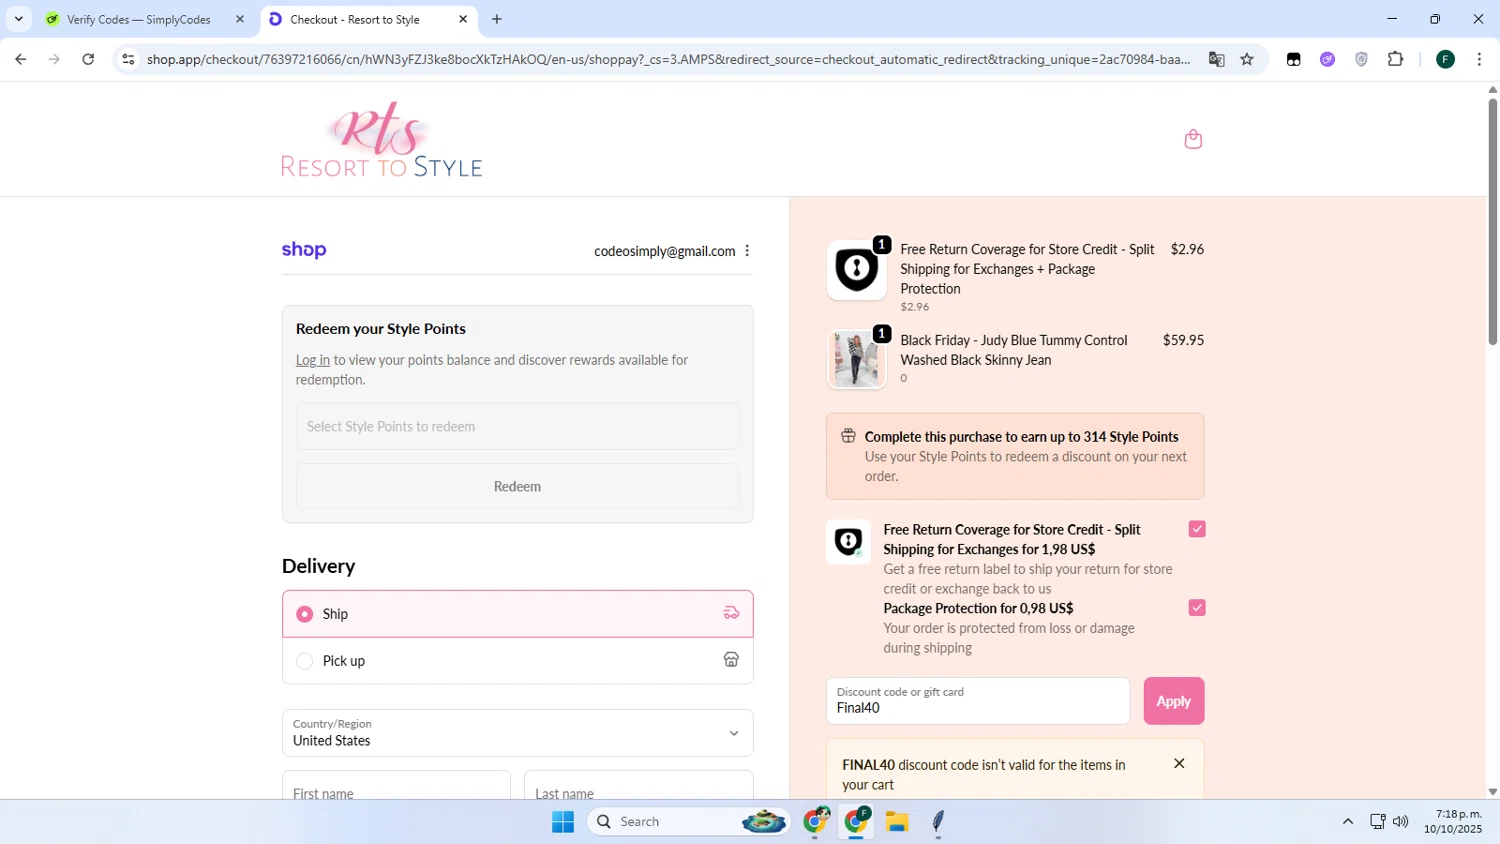Open translate page icon in address bar
Screen dimensions: 1500x844
(1216, 59)
